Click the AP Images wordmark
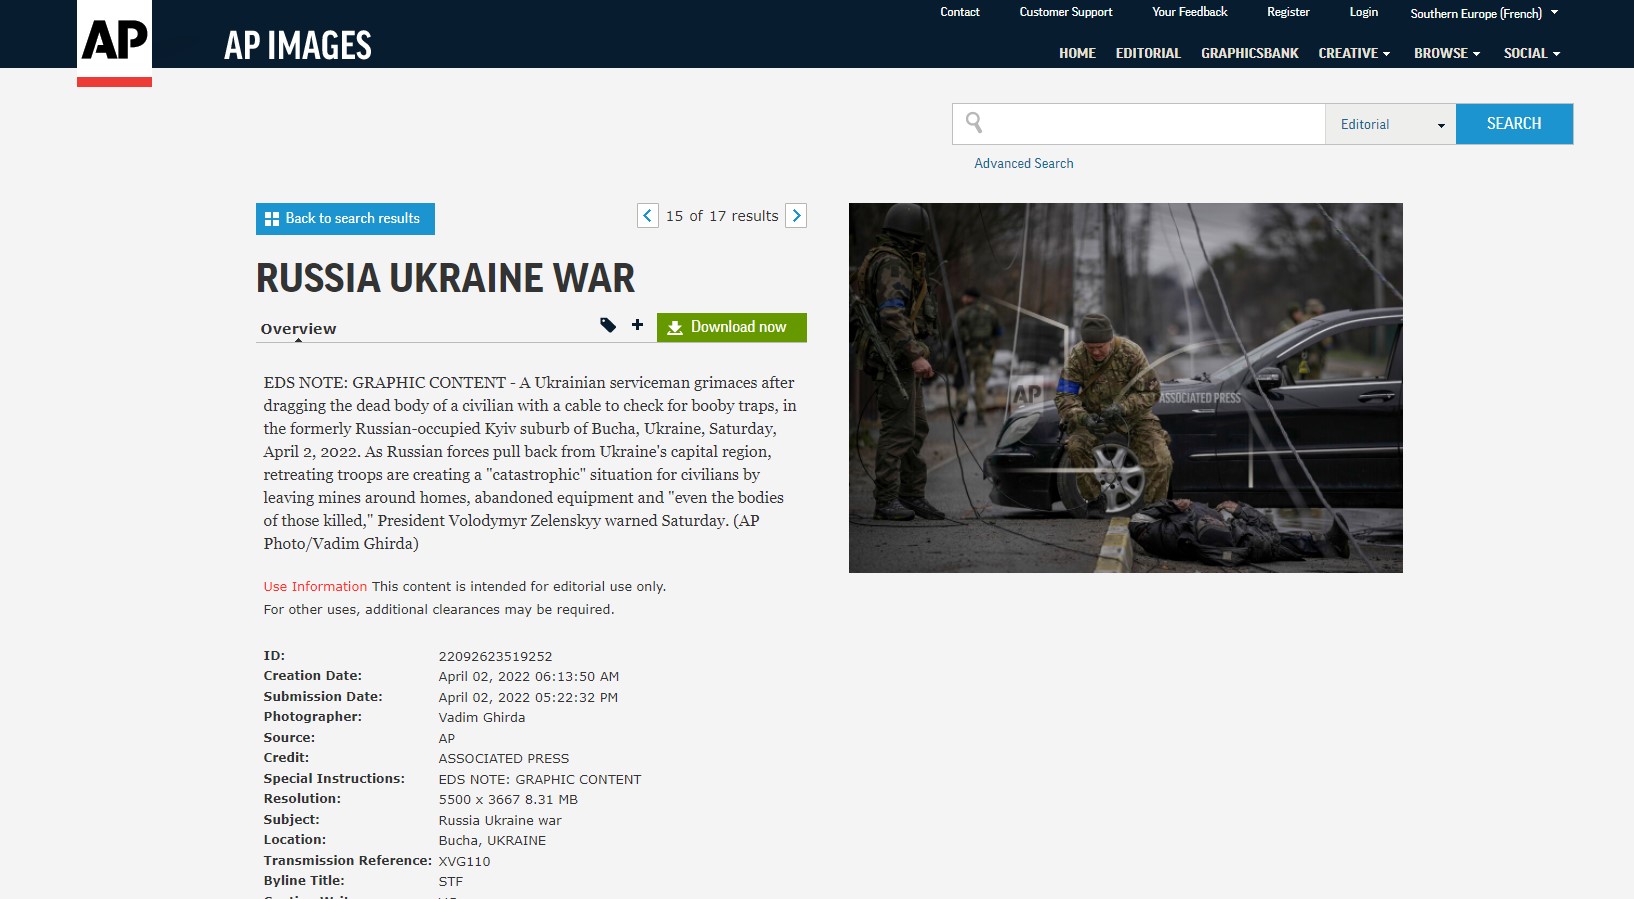This screenshot has height=899, width=1634. 297,46
